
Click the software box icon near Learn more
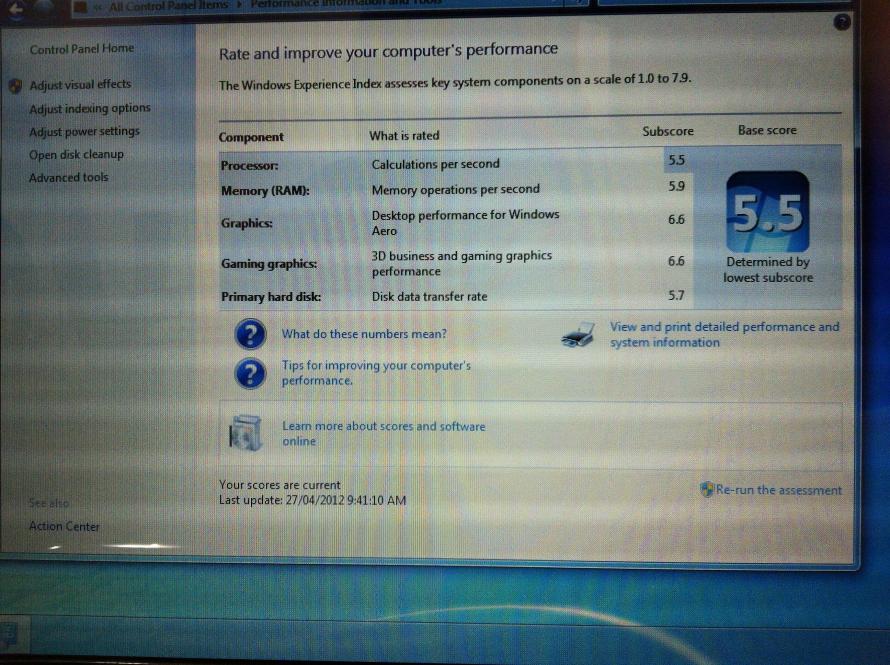pos(245,433)
